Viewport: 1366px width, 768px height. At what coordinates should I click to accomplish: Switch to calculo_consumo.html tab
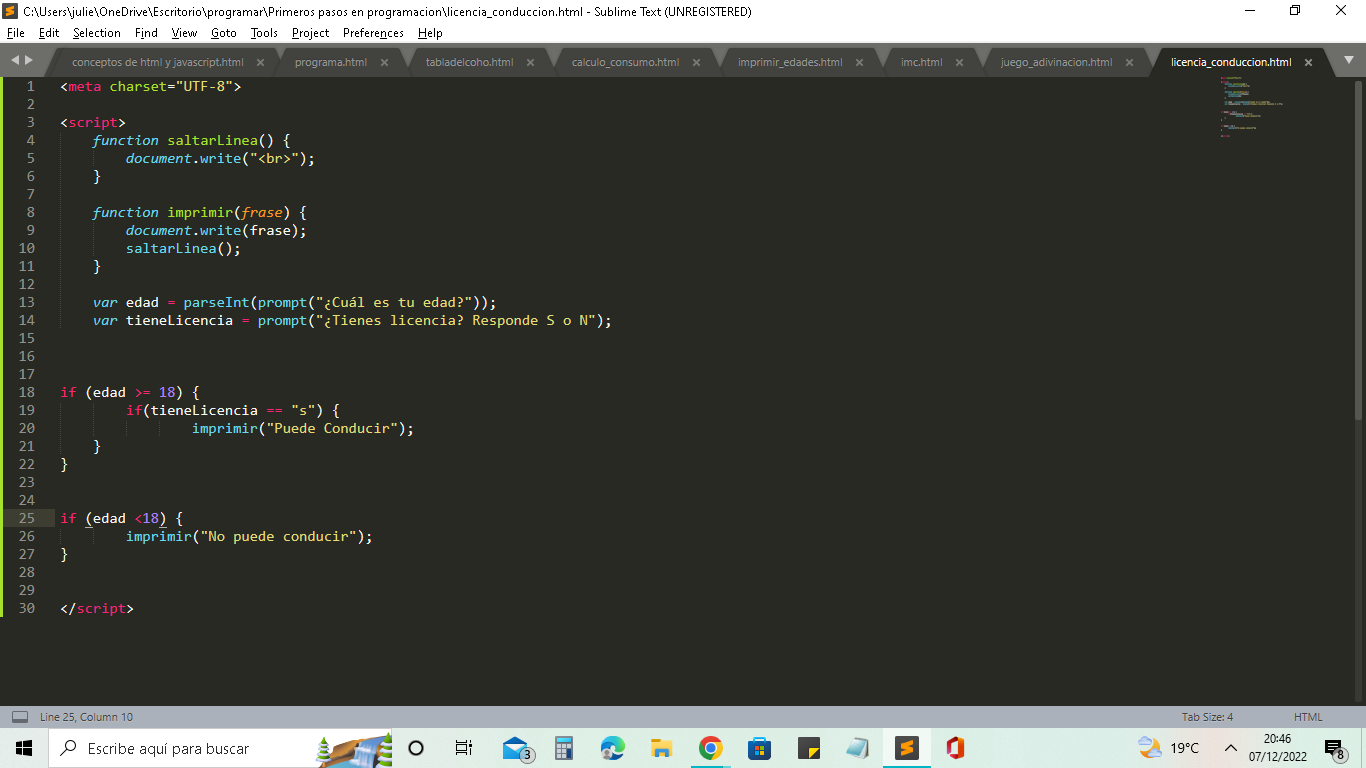click(625, 62)
